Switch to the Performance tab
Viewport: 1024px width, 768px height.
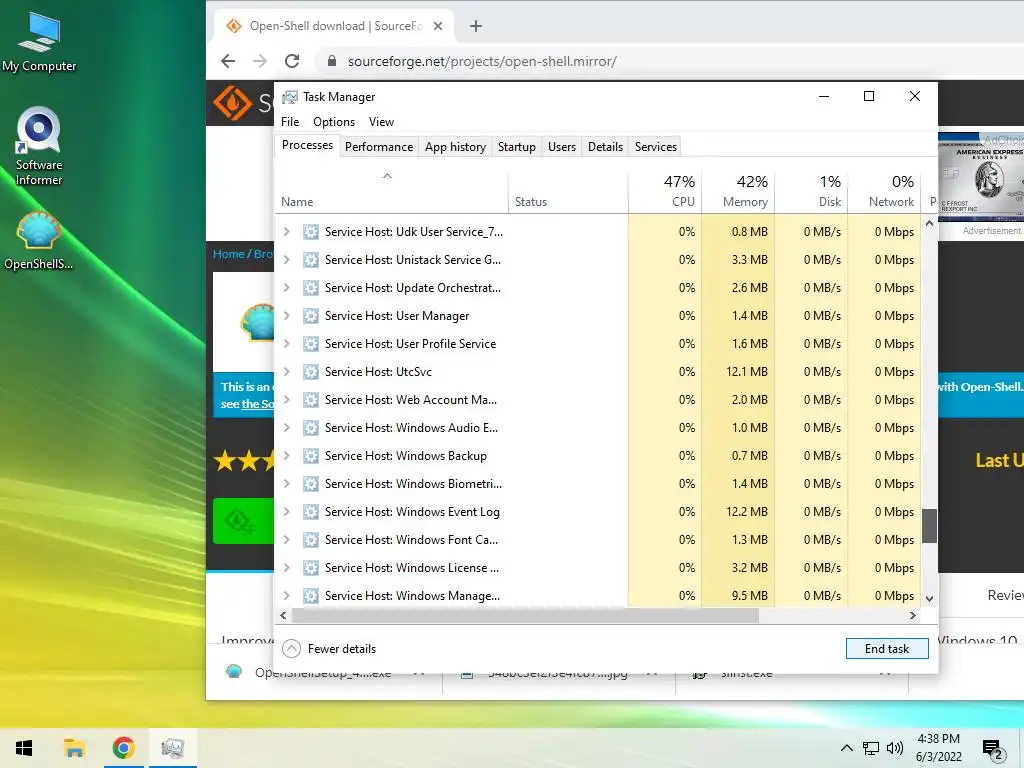[x=379, y=147]
